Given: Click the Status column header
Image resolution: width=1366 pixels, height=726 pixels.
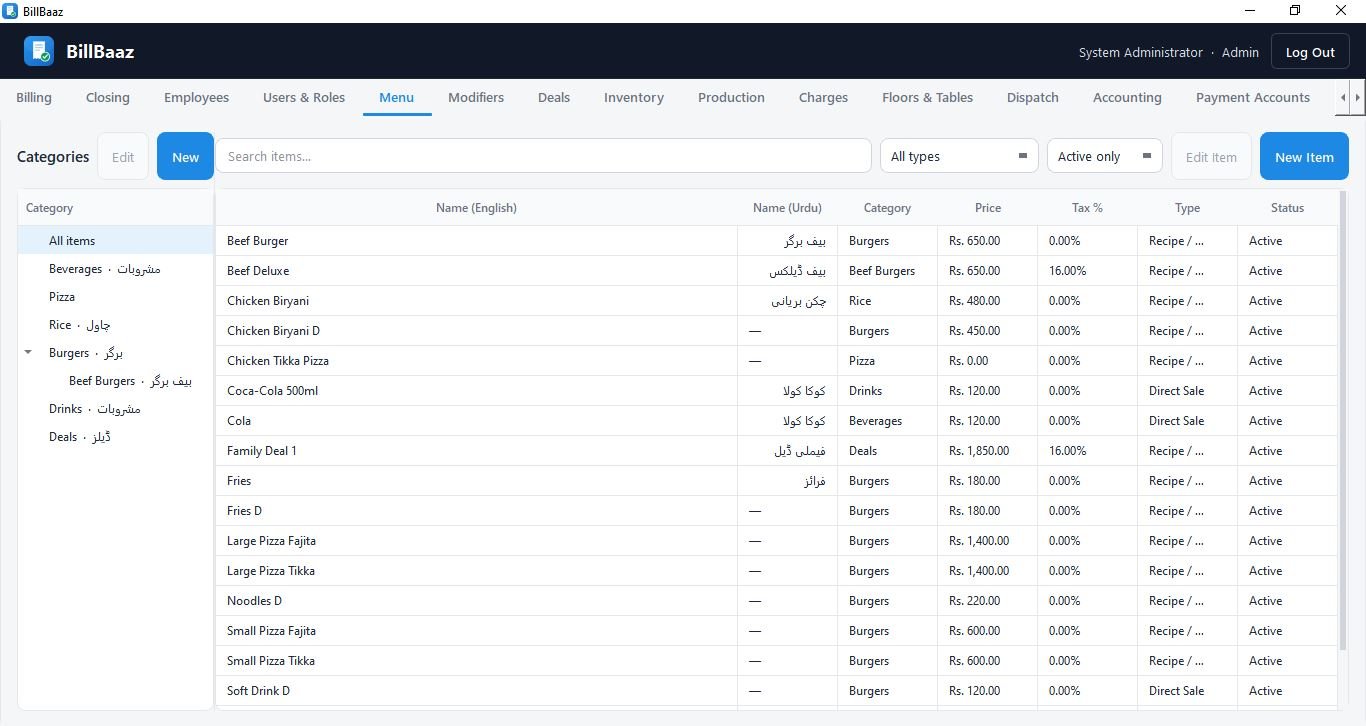Looking at the screenshot, I should coord(1287,208).
